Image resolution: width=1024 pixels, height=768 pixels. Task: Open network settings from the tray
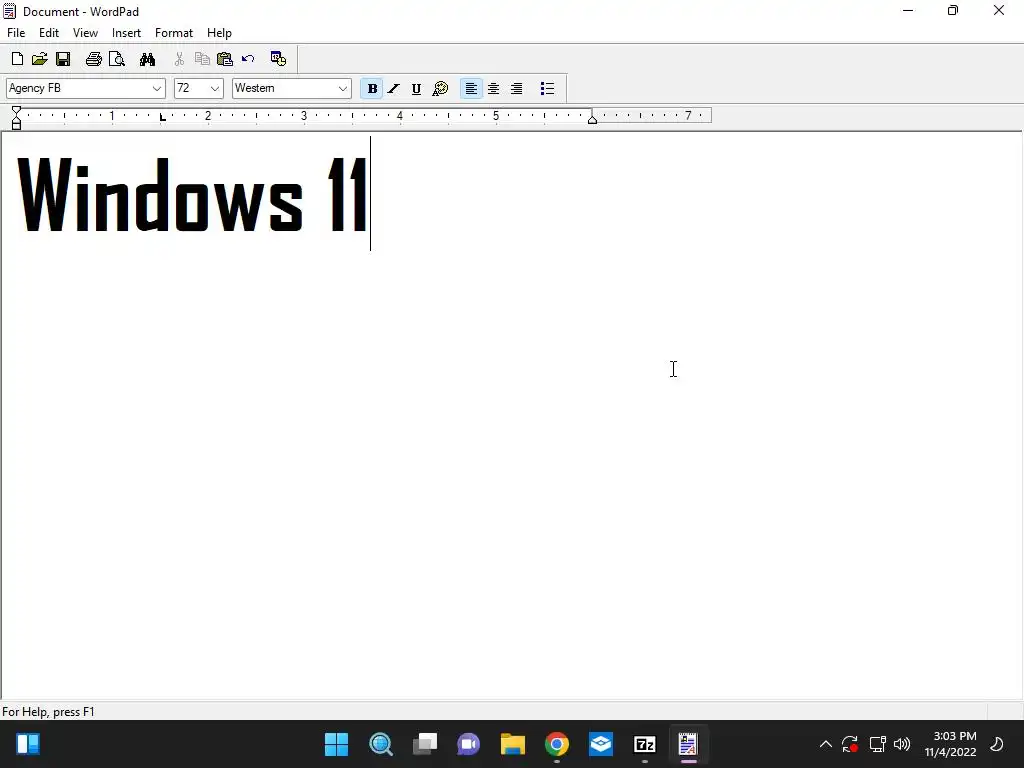(878, 744)
